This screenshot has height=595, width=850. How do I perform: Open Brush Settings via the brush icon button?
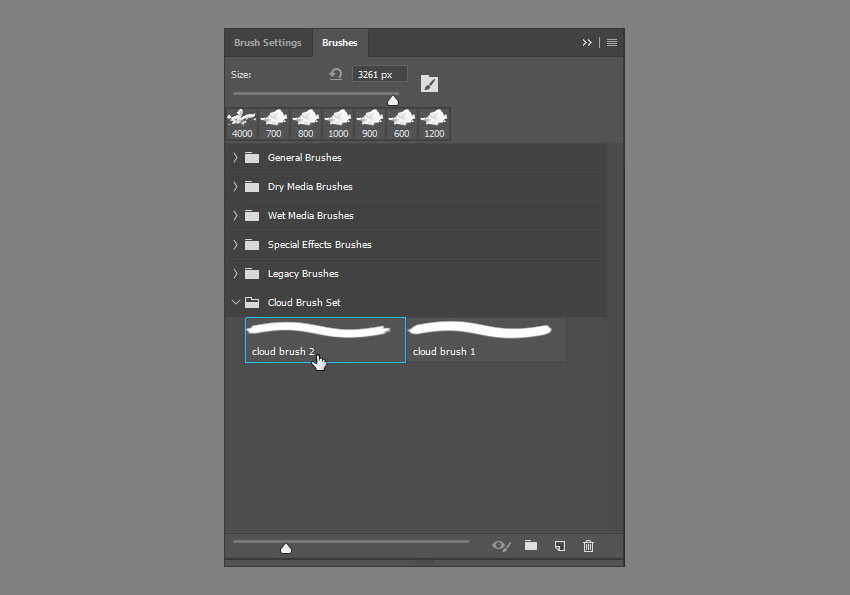(x=429, y=83)
